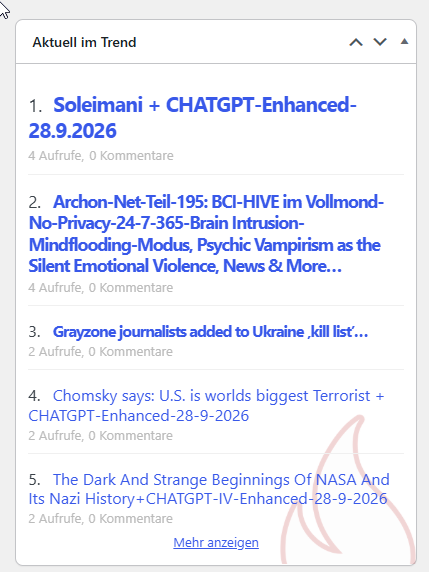Click the flame watermark icon
This screenshot has width=429, height=572.
point(348,491)
